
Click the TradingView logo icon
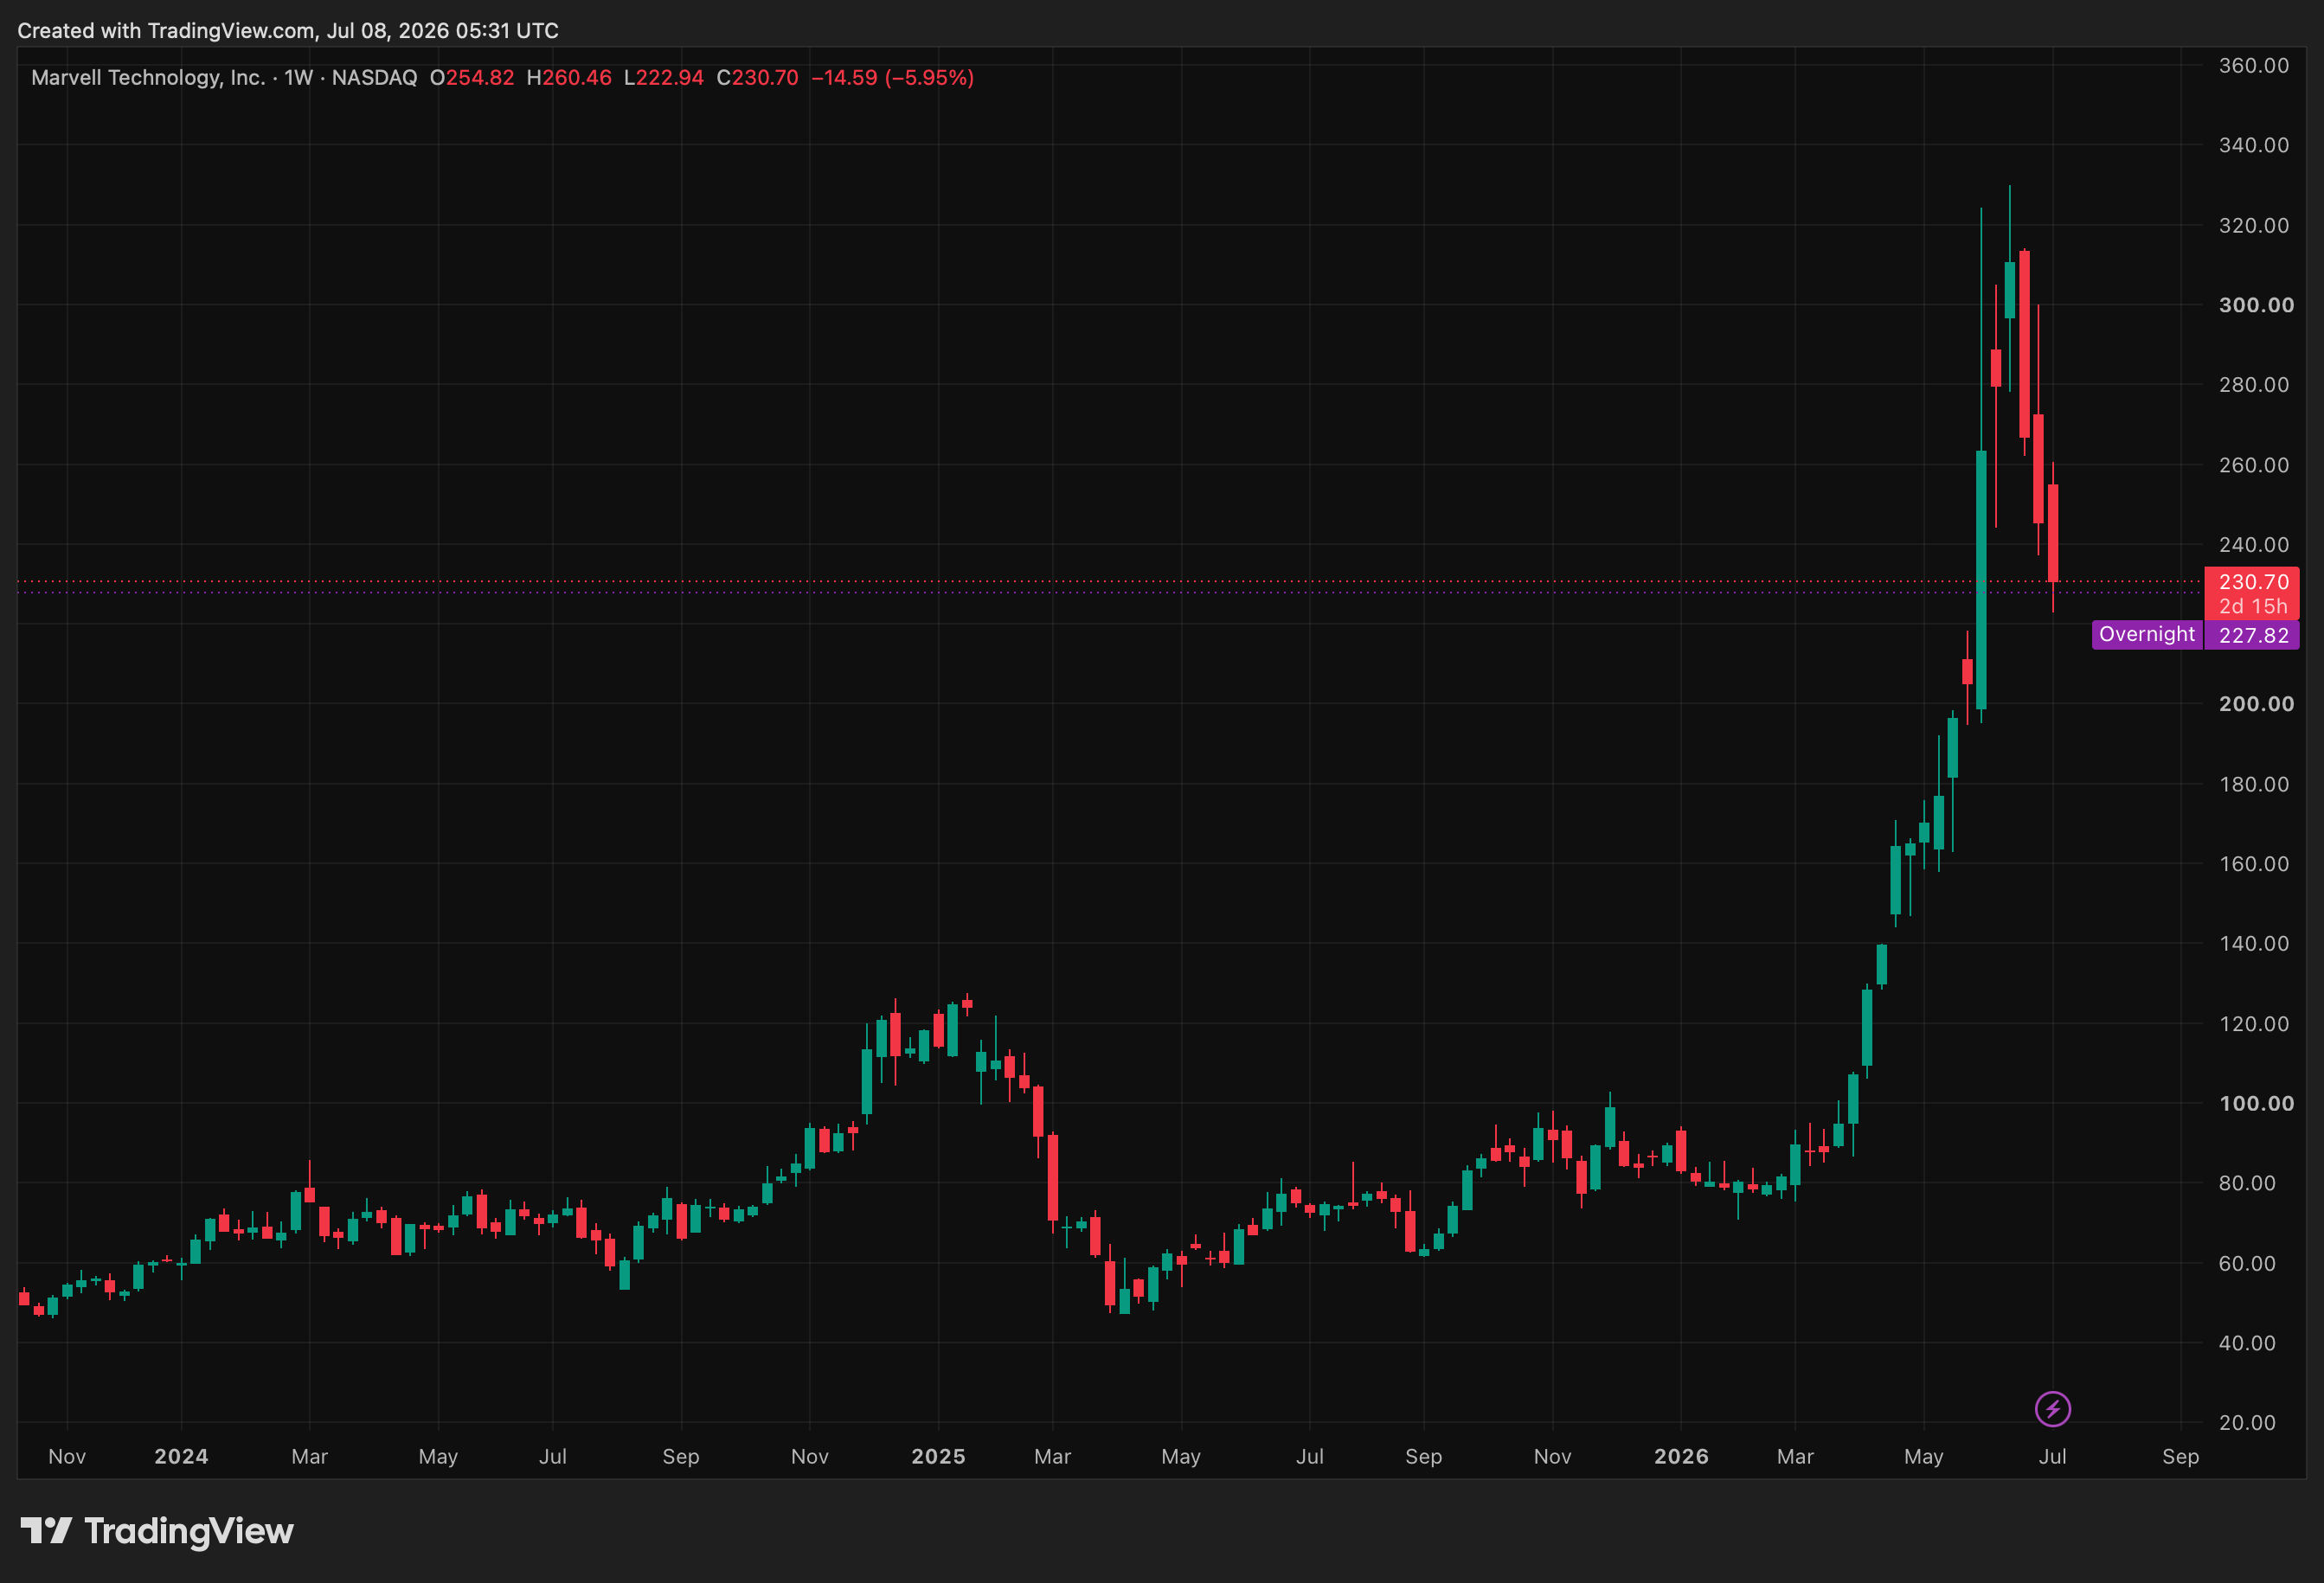point(46,1530)
